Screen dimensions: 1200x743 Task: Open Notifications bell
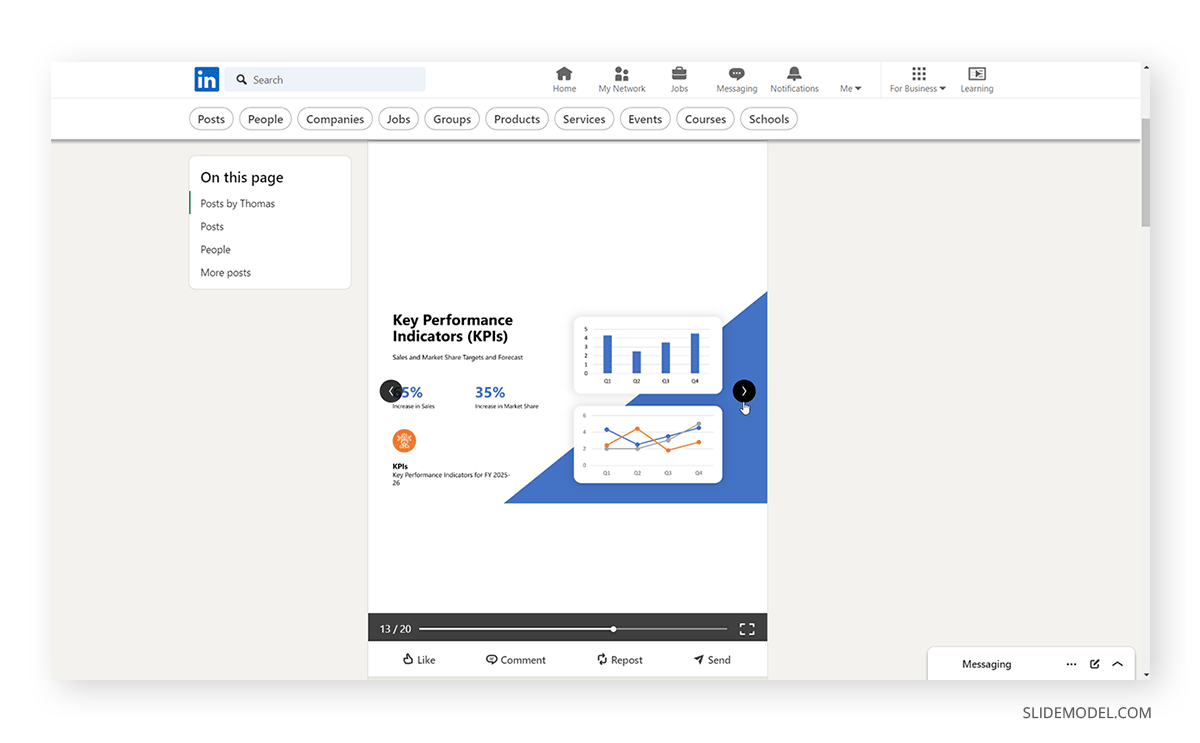click(x=795, y=80)
